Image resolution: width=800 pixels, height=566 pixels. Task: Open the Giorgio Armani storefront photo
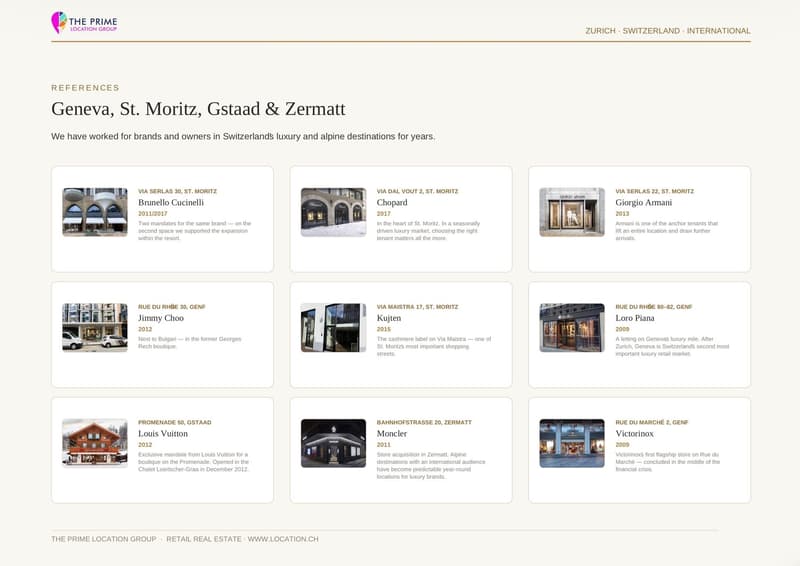[x=572, y=212]
